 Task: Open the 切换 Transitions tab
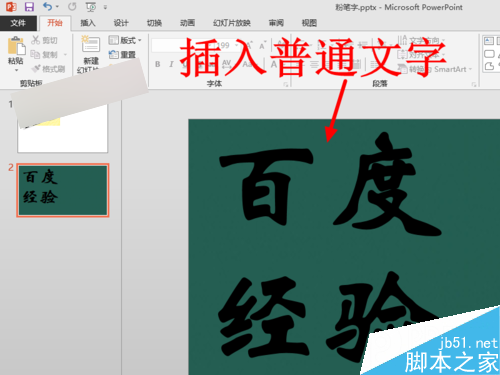pos(154,23)
